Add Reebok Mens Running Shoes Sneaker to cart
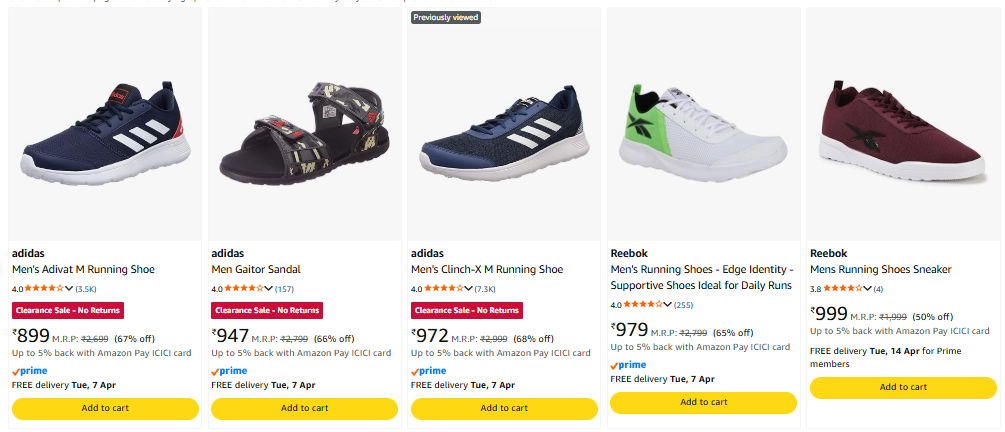This screenshot has width=1005, height=432. coord(903,387)
